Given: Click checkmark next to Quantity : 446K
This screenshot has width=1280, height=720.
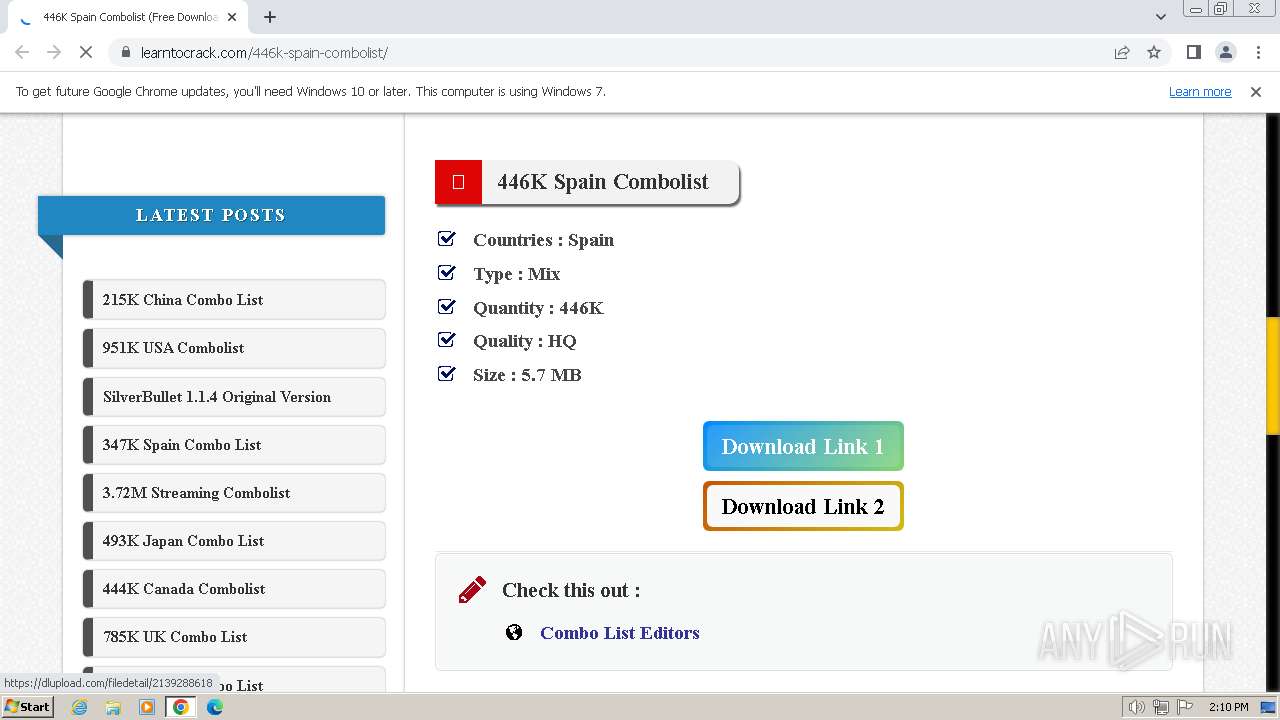Looking at the screenshot, I should coord(447,307).
